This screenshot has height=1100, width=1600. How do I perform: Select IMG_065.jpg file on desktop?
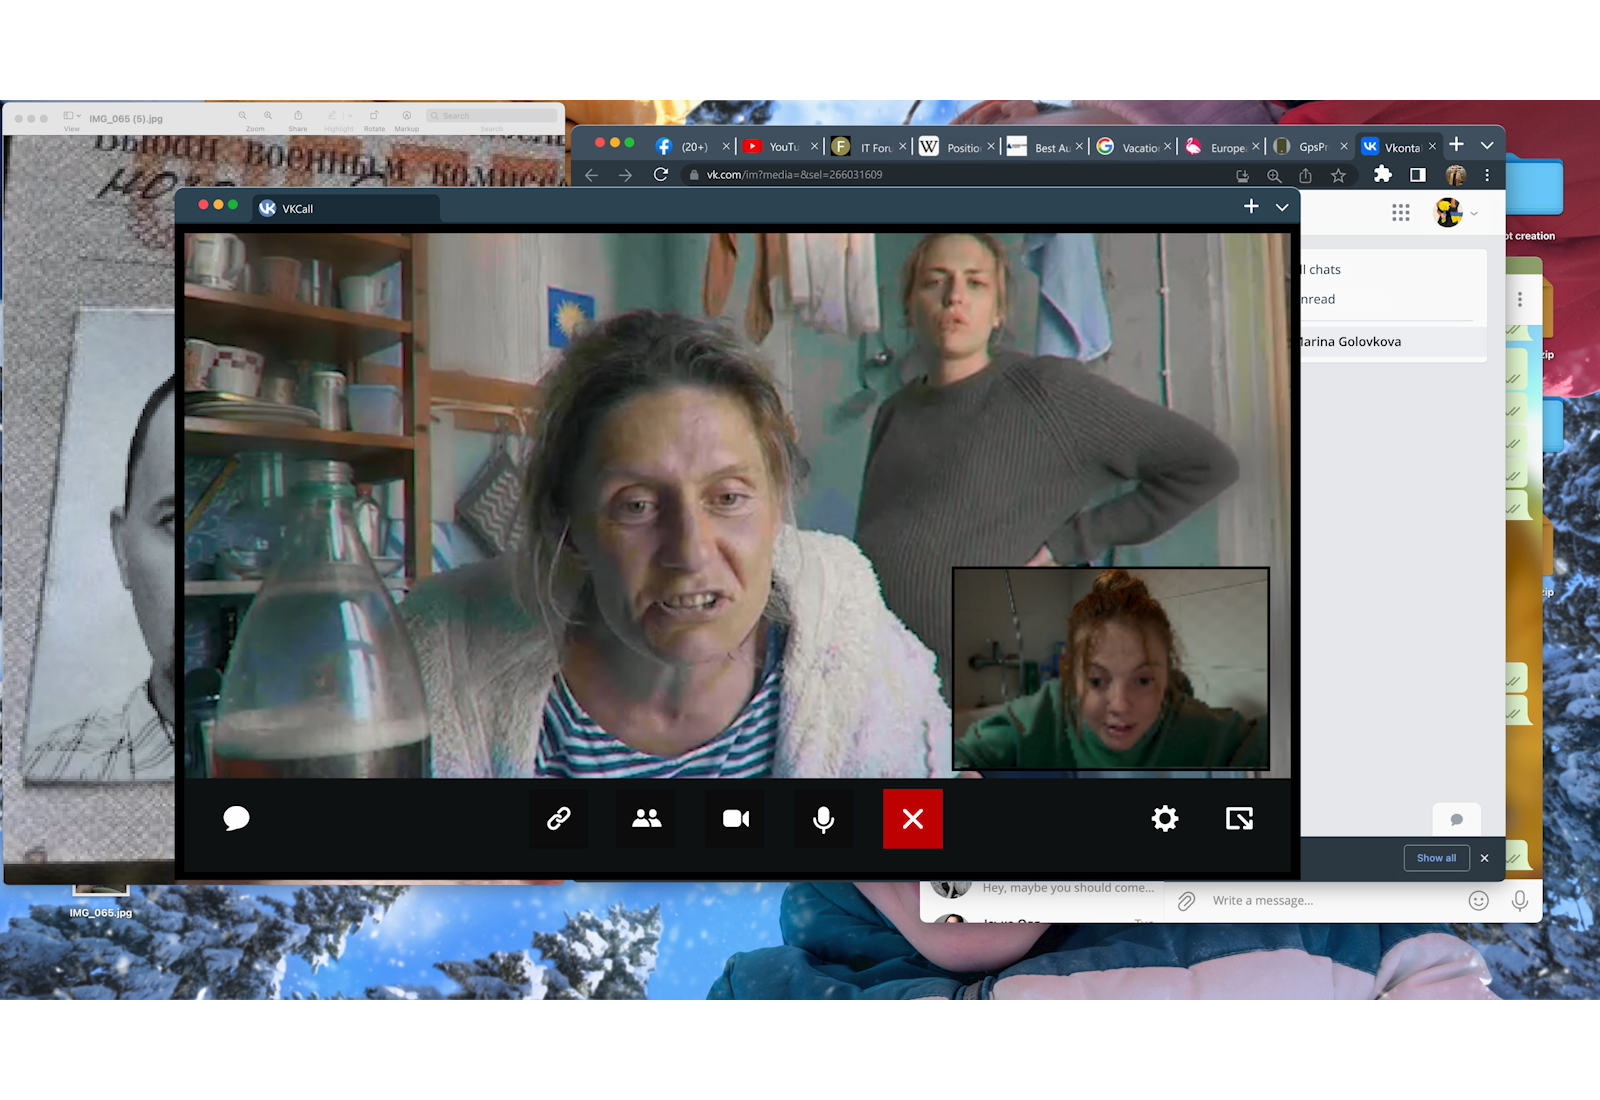click(100, 904)
